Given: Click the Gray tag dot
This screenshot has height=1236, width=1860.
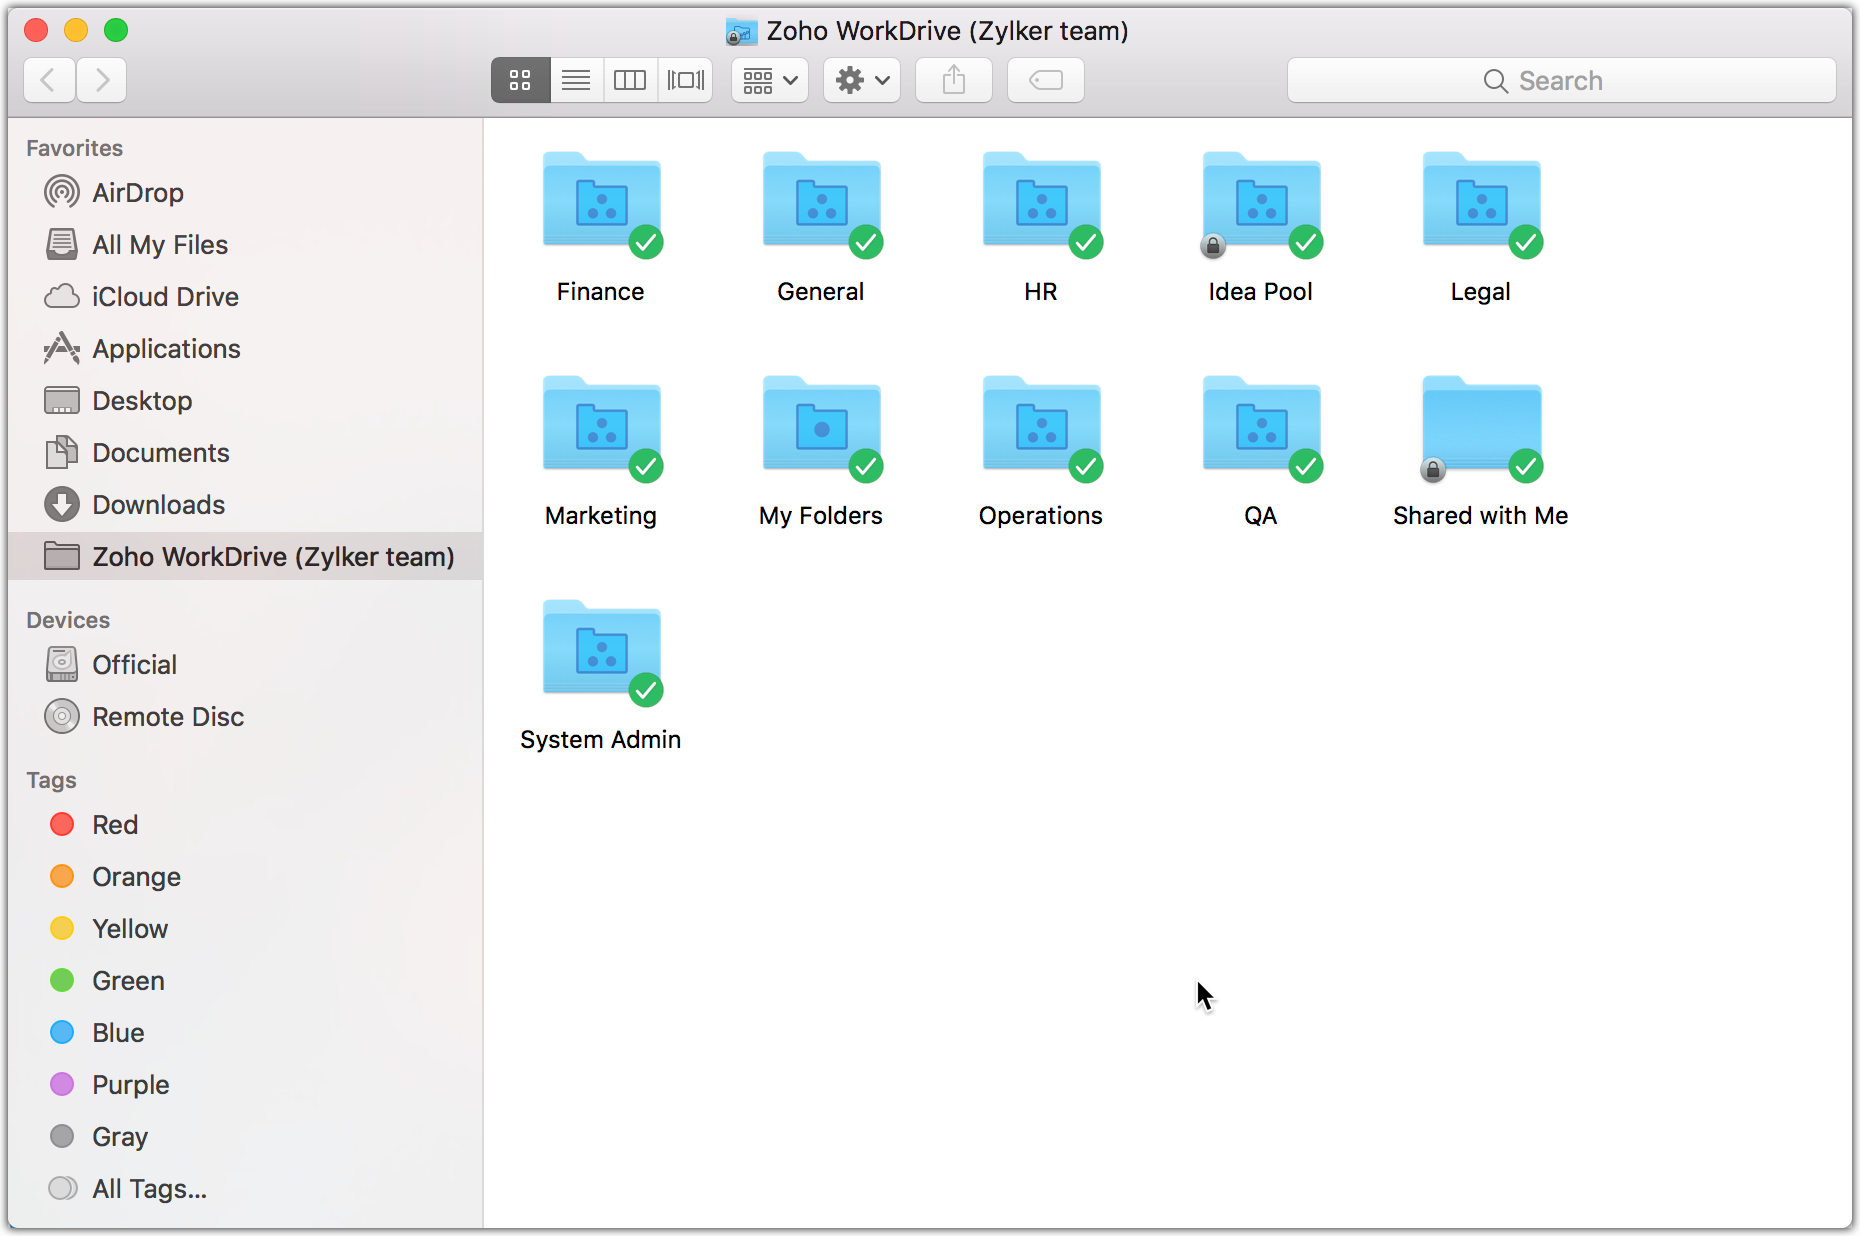Looking at the screenshot, I should pyautogui.click(x=62, y=1136).
